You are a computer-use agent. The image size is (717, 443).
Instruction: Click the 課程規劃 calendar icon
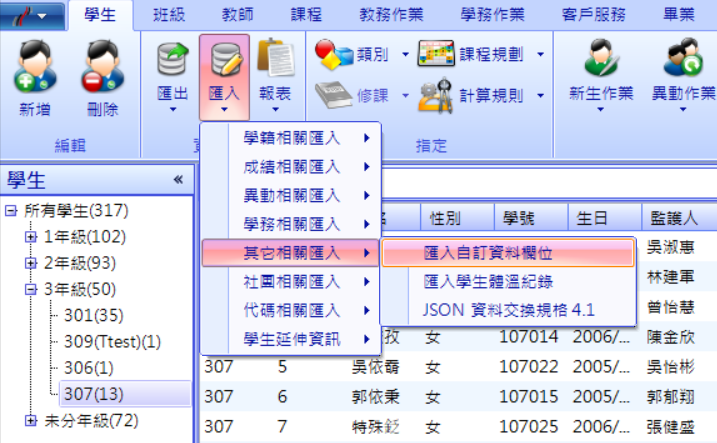(x=436, y=53)
